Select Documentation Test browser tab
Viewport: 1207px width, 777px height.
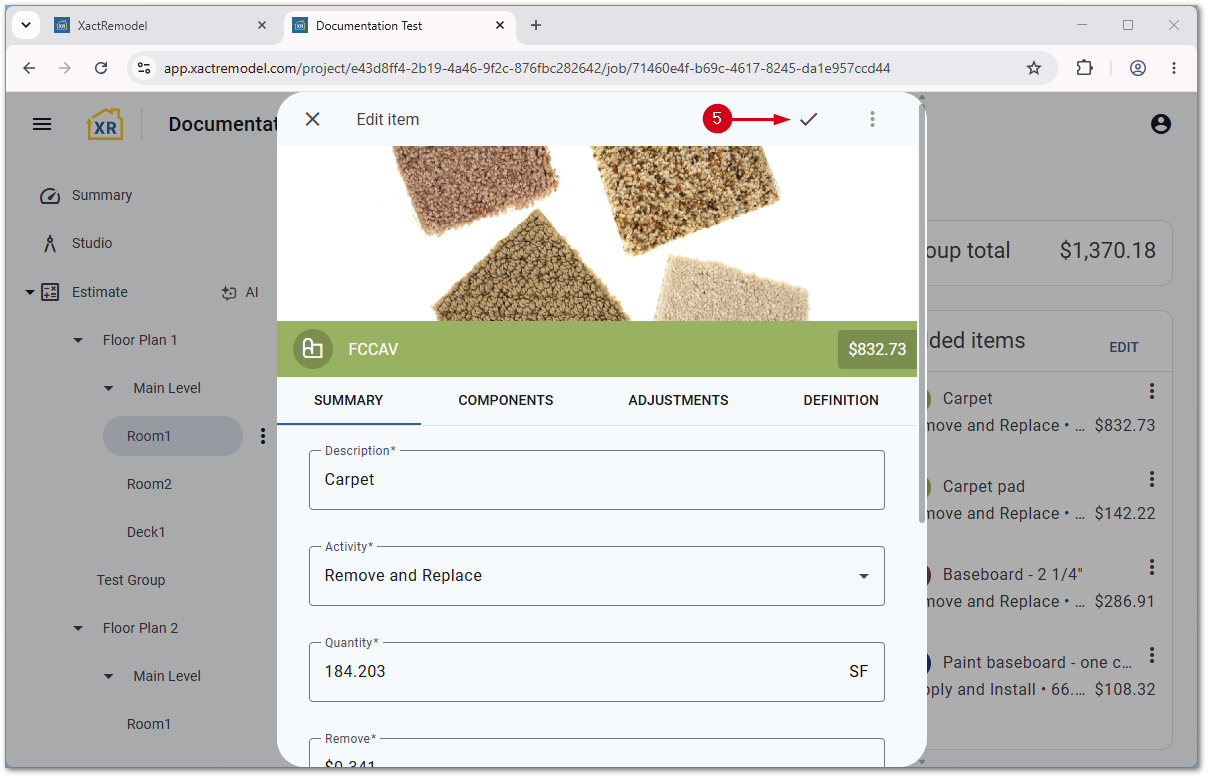coord(400,25)
